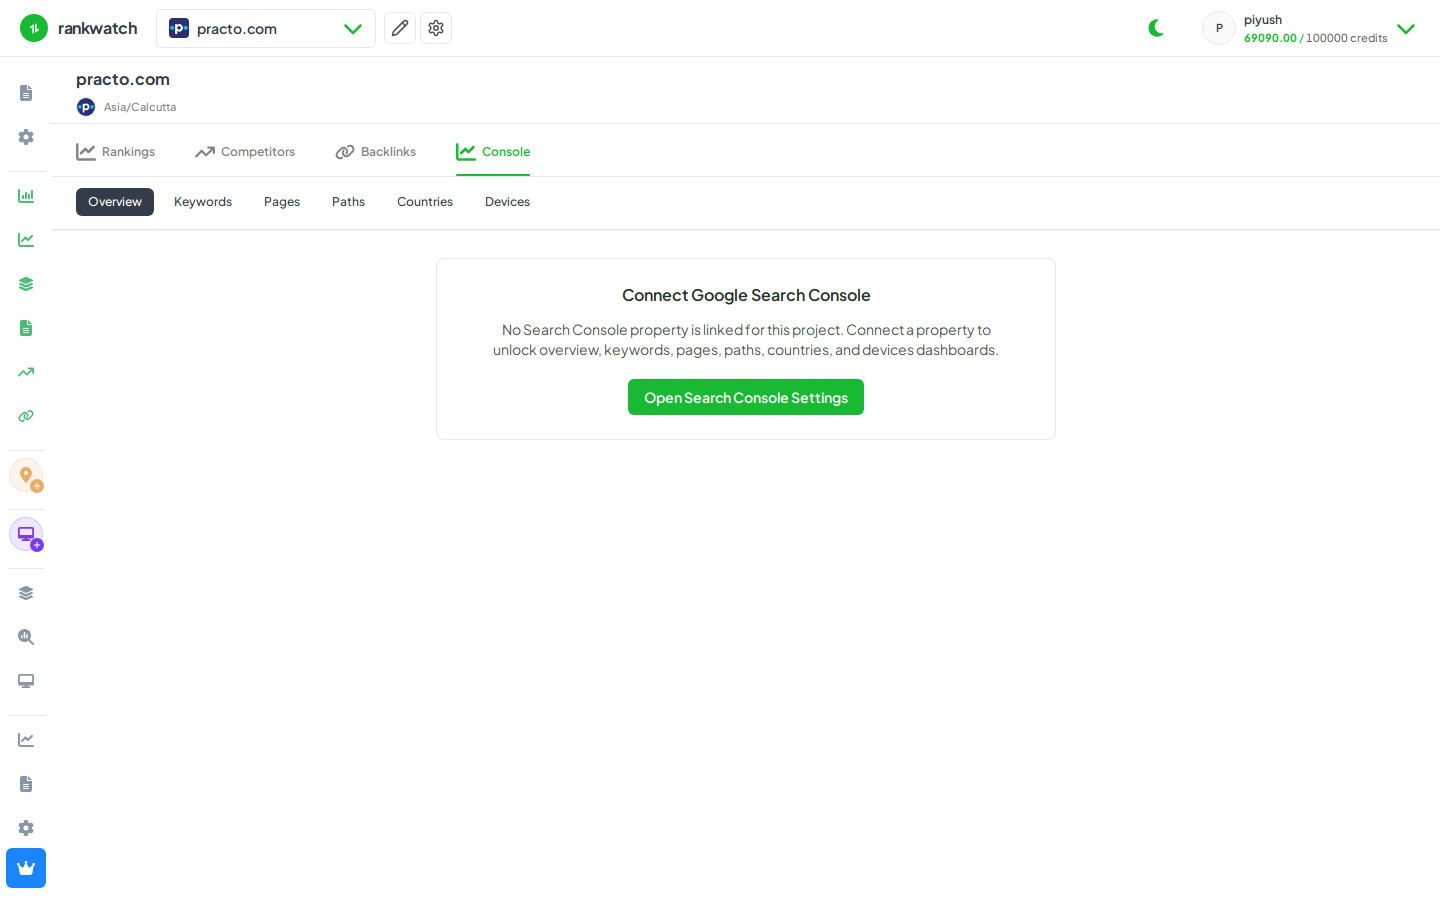Click the practo logo beside Asia/Calcutta
The width and height of the screenshot is (1440, 900).
(86, 107)
